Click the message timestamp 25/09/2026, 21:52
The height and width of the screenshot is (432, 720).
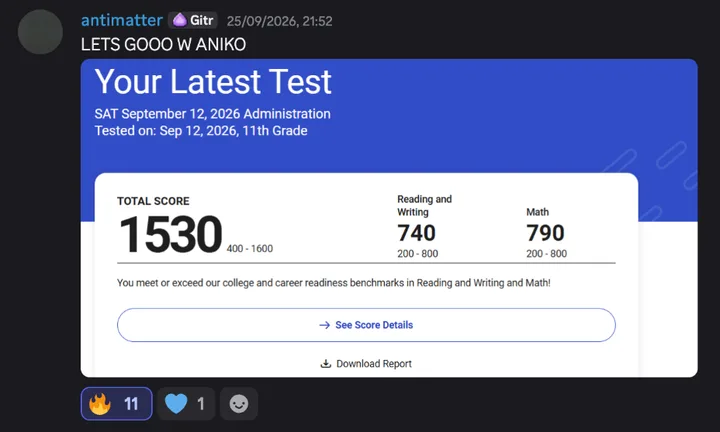279,21
